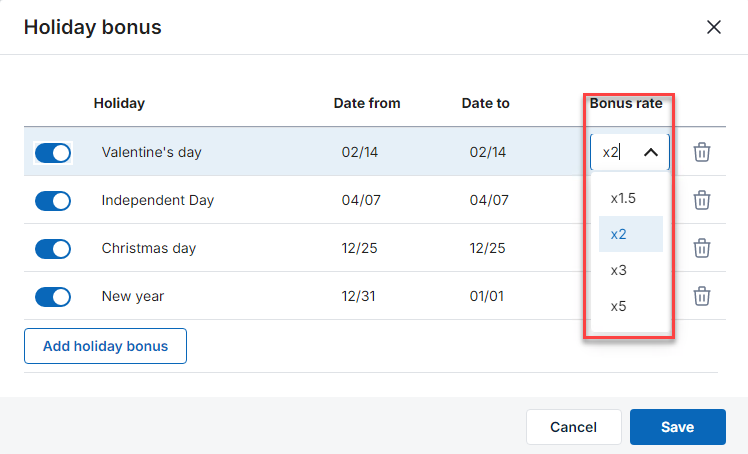Cancel the holiday bonus changes
This screenshot has height=454, width=748.
point(573,427)
